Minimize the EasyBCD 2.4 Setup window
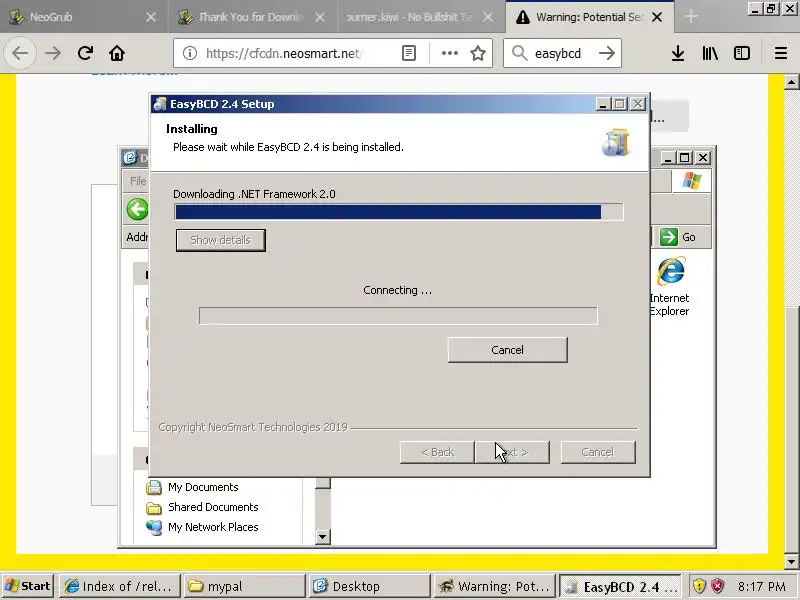Image resolution: width=800 pixels, height=600 pixels. [x=603, y=104]
